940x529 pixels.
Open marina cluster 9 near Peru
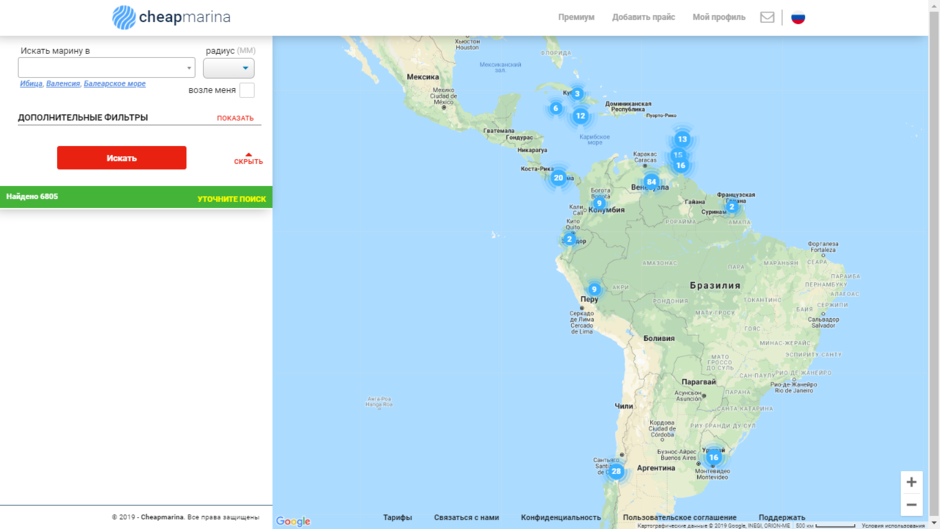[x=594, y=289]
